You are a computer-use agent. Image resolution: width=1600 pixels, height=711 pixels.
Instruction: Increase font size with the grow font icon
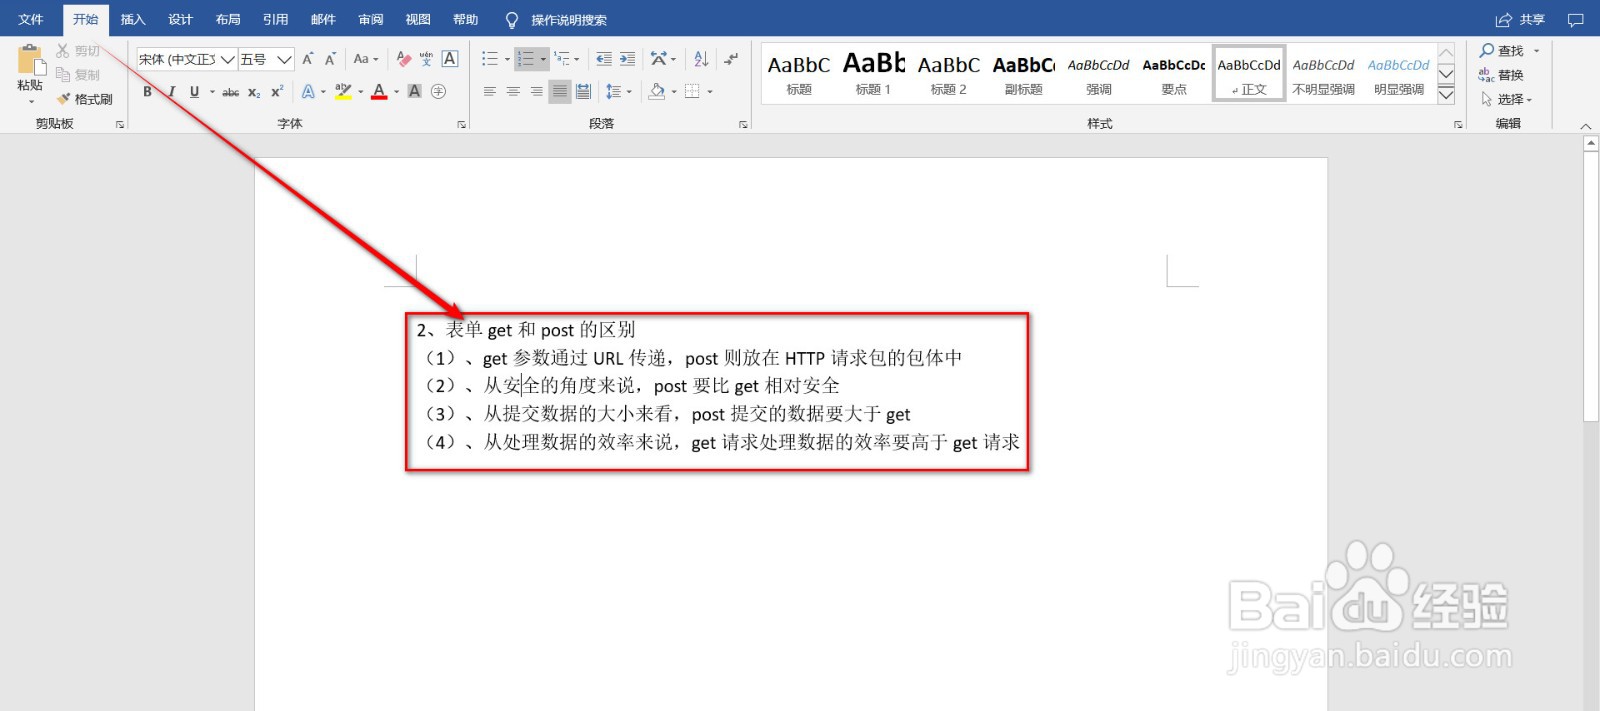308,59
